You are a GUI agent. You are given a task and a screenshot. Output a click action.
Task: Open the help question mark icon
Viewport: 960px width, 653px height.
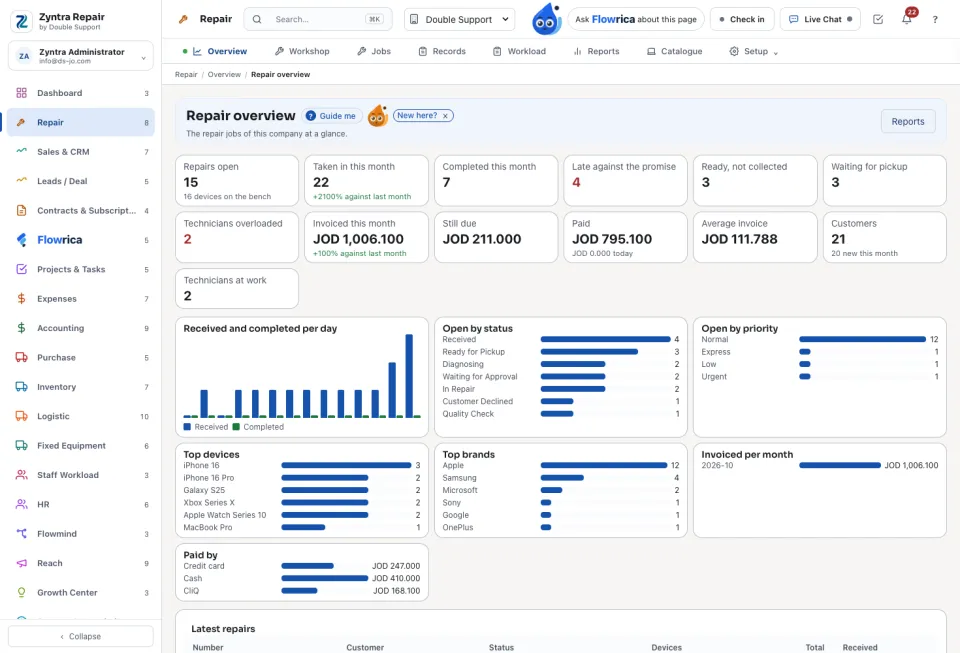pyautogui.click(x=935, y=20)
